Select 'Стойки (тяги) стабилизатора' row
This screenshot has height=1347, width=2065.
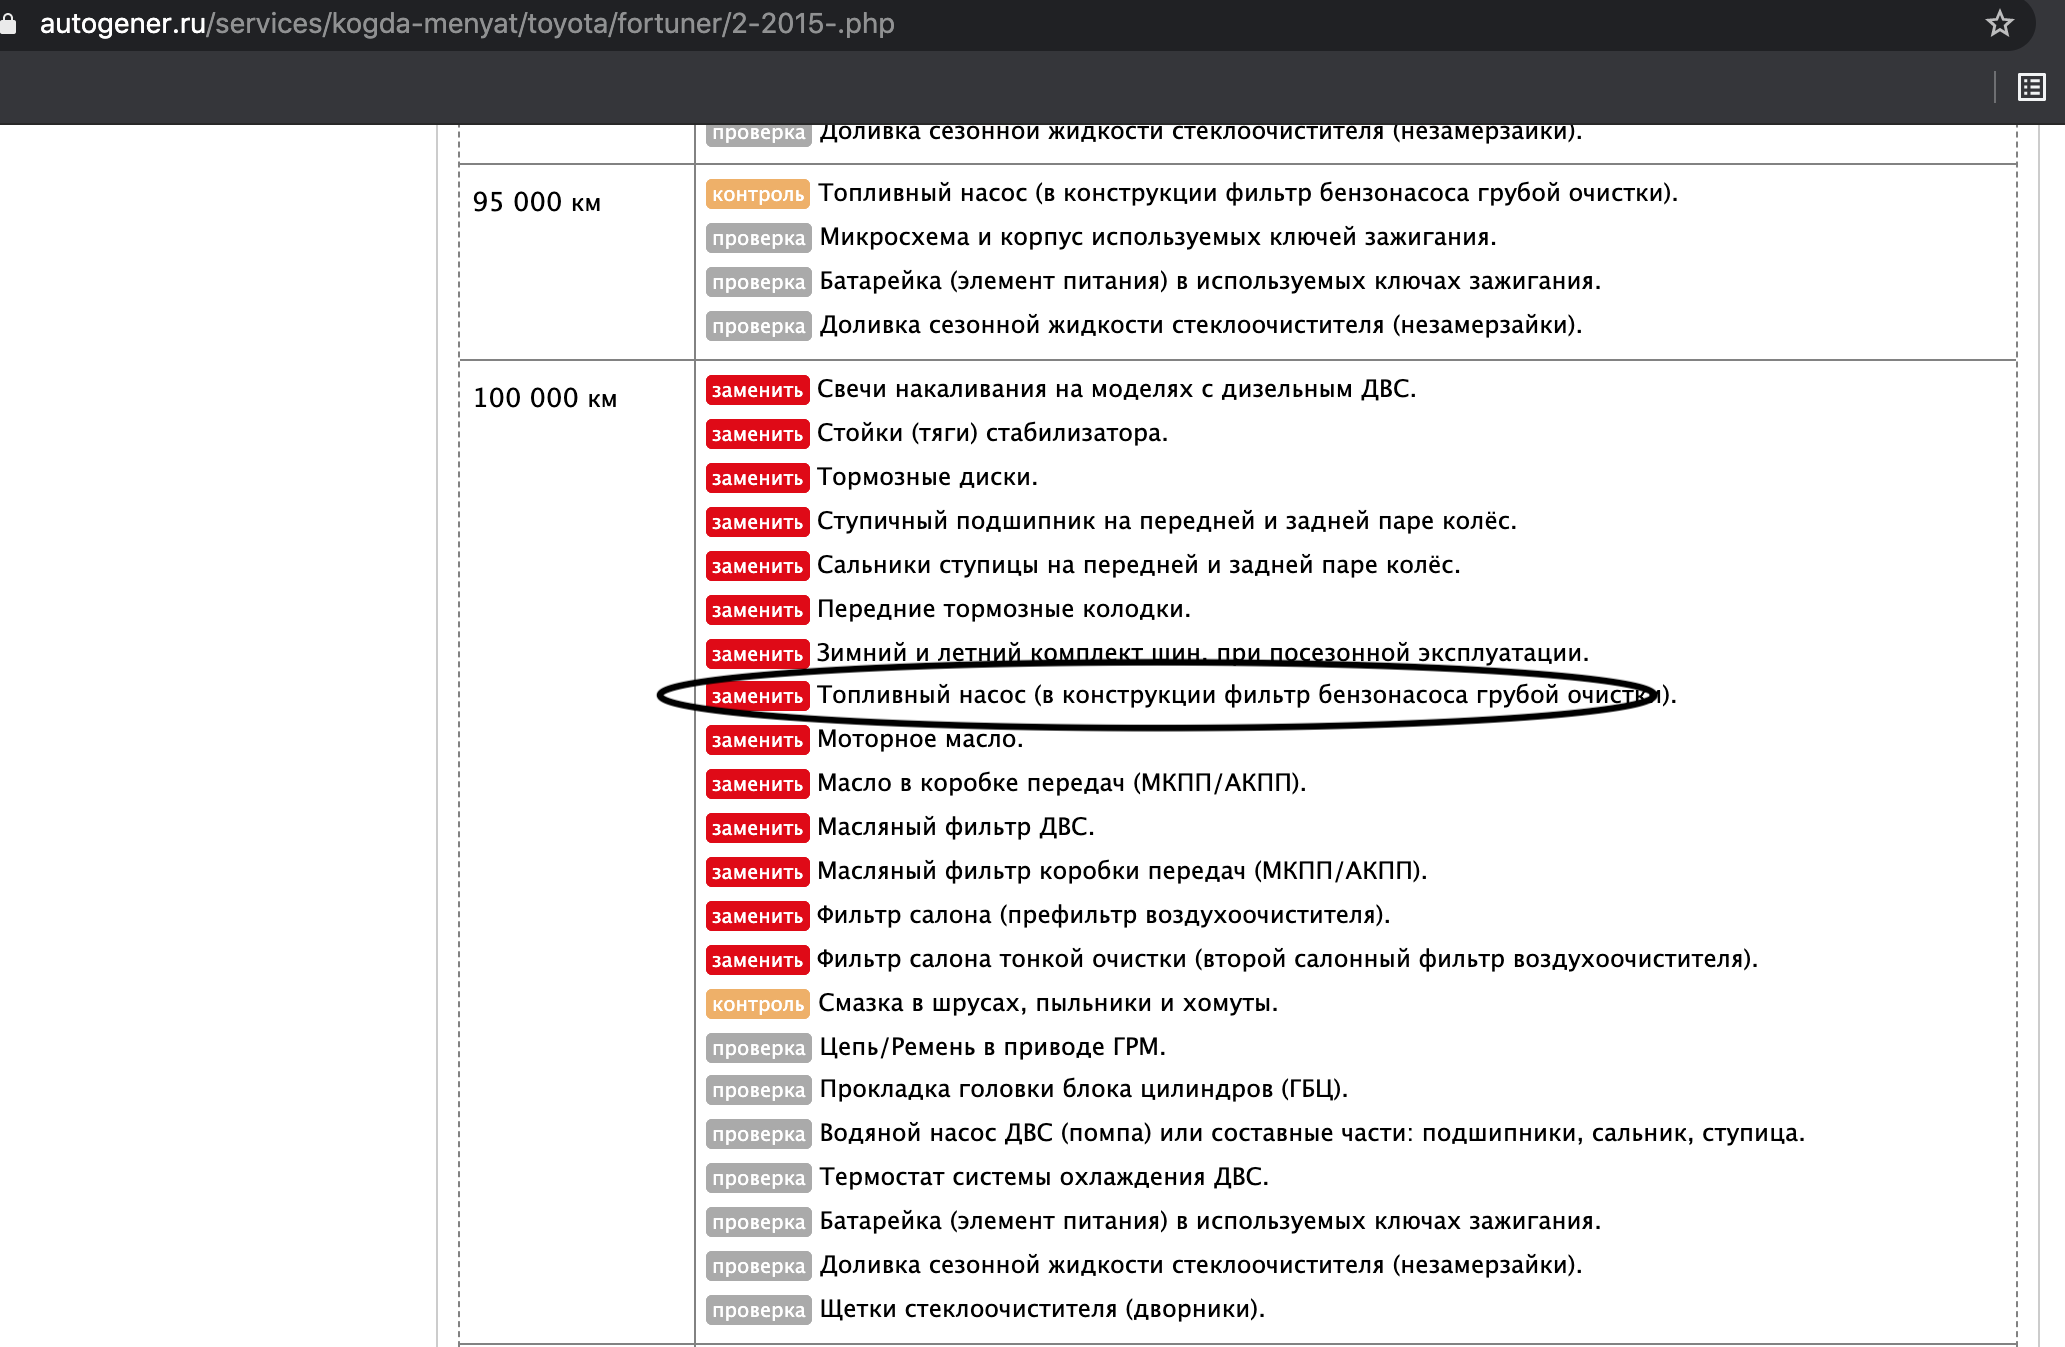click(x=992, y=433)
